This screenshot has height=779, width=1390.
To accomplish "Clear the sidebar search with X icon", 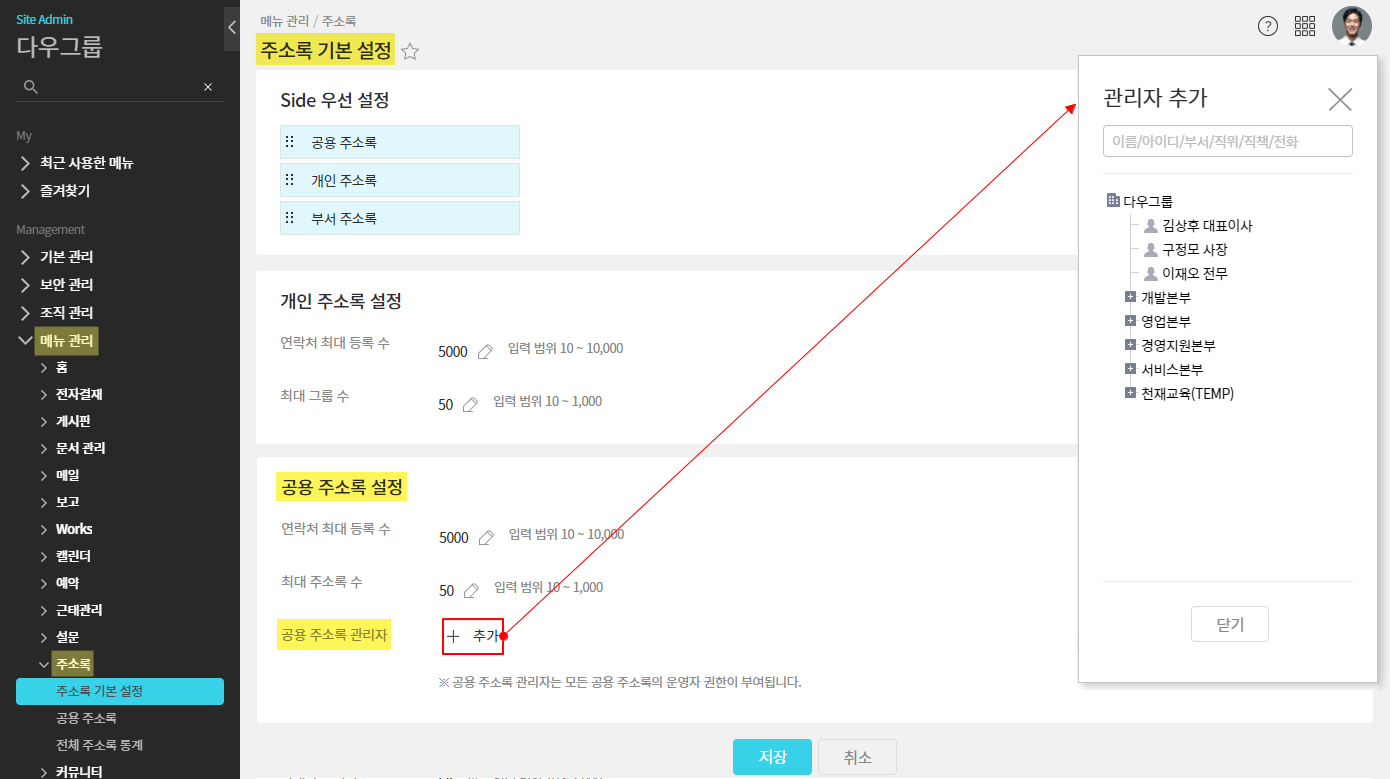I will tap(208, 87).
